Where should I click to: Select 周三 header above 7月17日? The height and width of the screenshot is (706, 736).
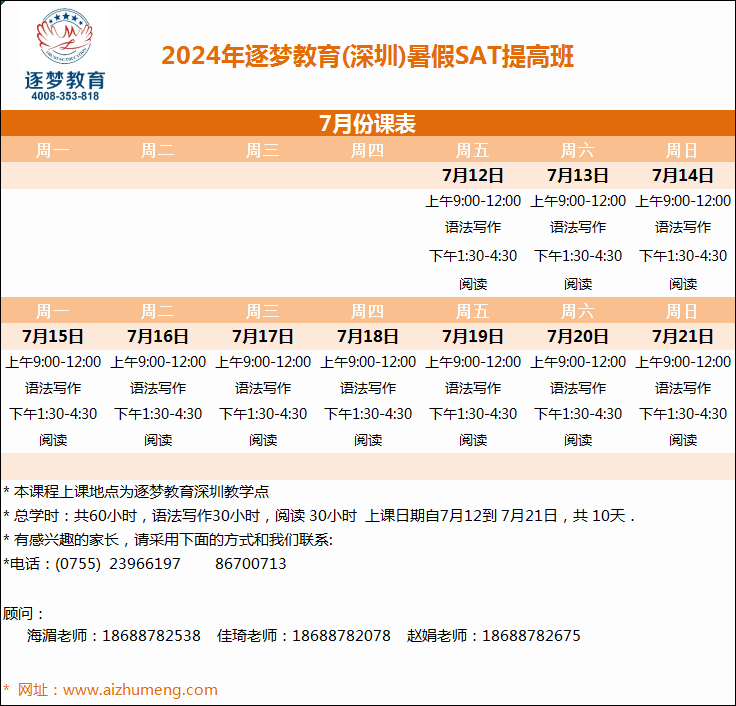(263, 311)
